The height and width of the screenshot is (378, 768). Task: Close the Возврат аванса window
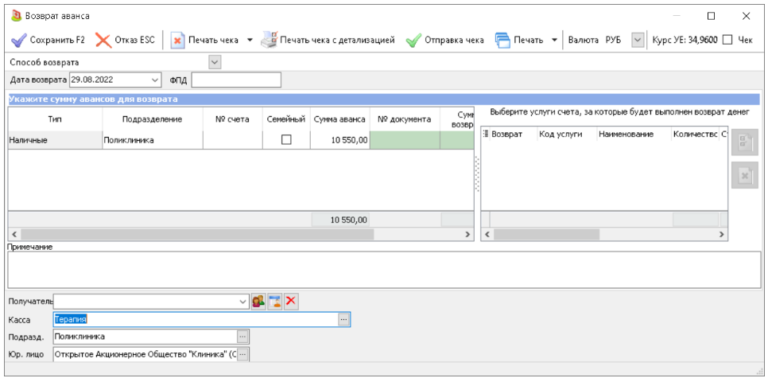click(746, 16)
